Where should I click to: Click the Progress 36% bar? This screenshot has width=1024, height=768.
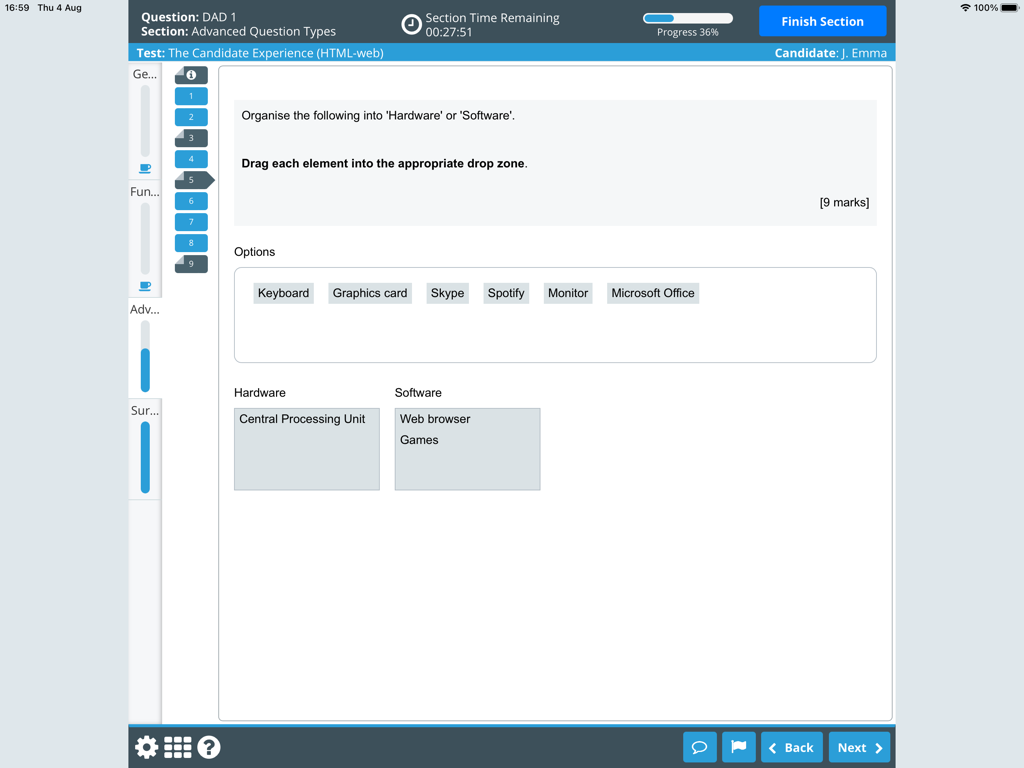(687, 17)
